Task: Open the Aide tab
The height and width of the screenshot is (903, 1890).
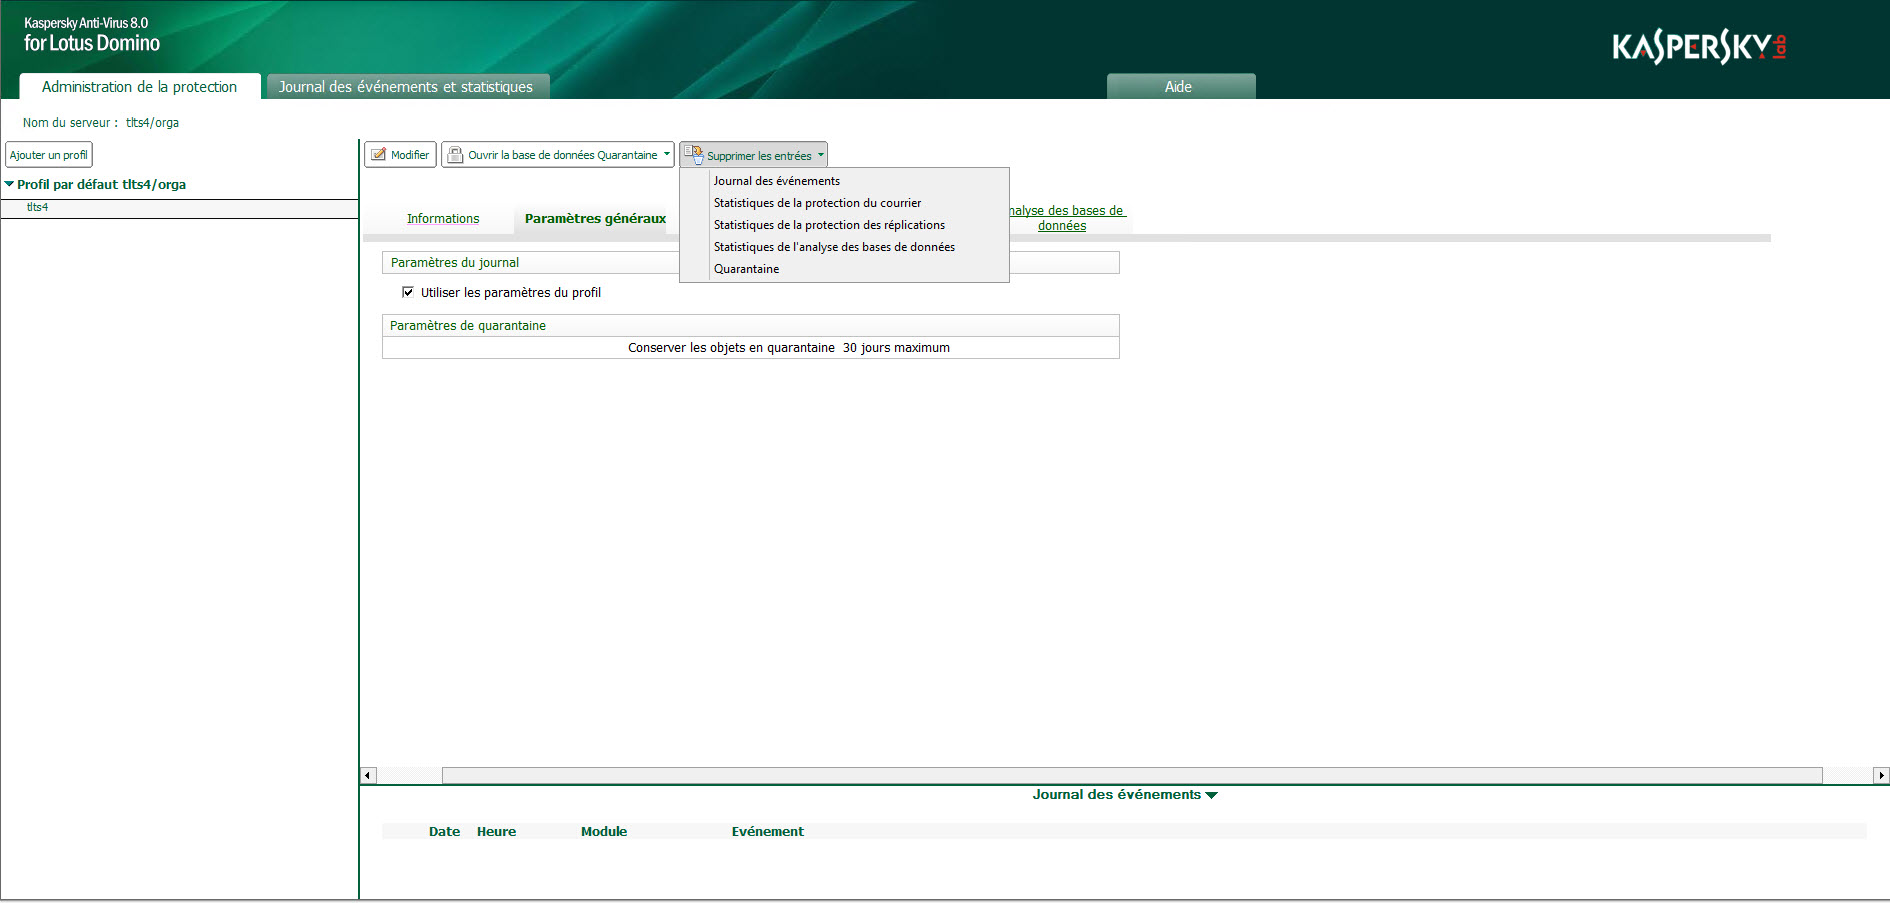Action: click(1178, 87)
